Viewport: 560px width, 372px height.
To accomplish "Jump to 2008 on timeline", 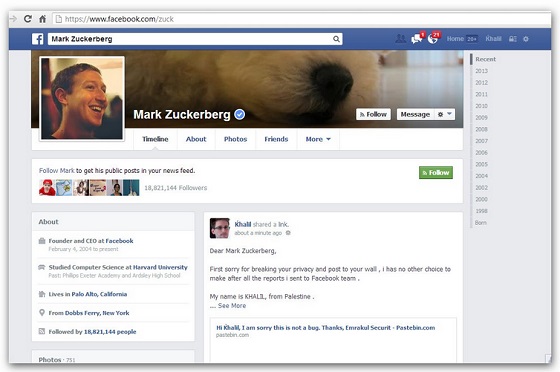I will (x=481, y=129).
